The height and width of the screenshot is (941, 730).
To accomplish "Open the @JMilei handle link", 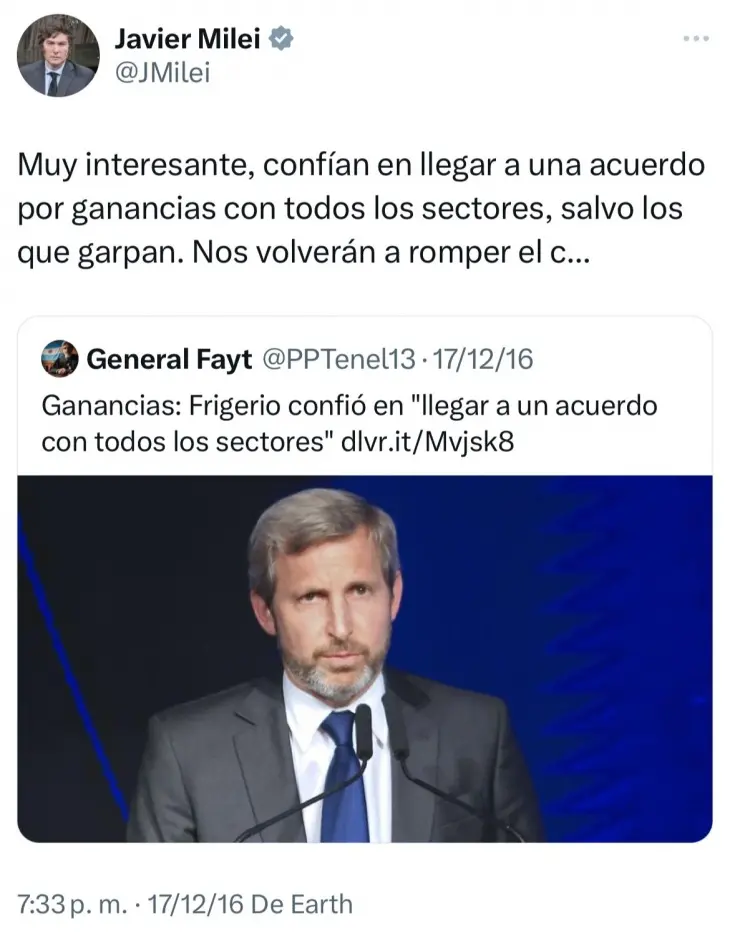I will (162, 73).
